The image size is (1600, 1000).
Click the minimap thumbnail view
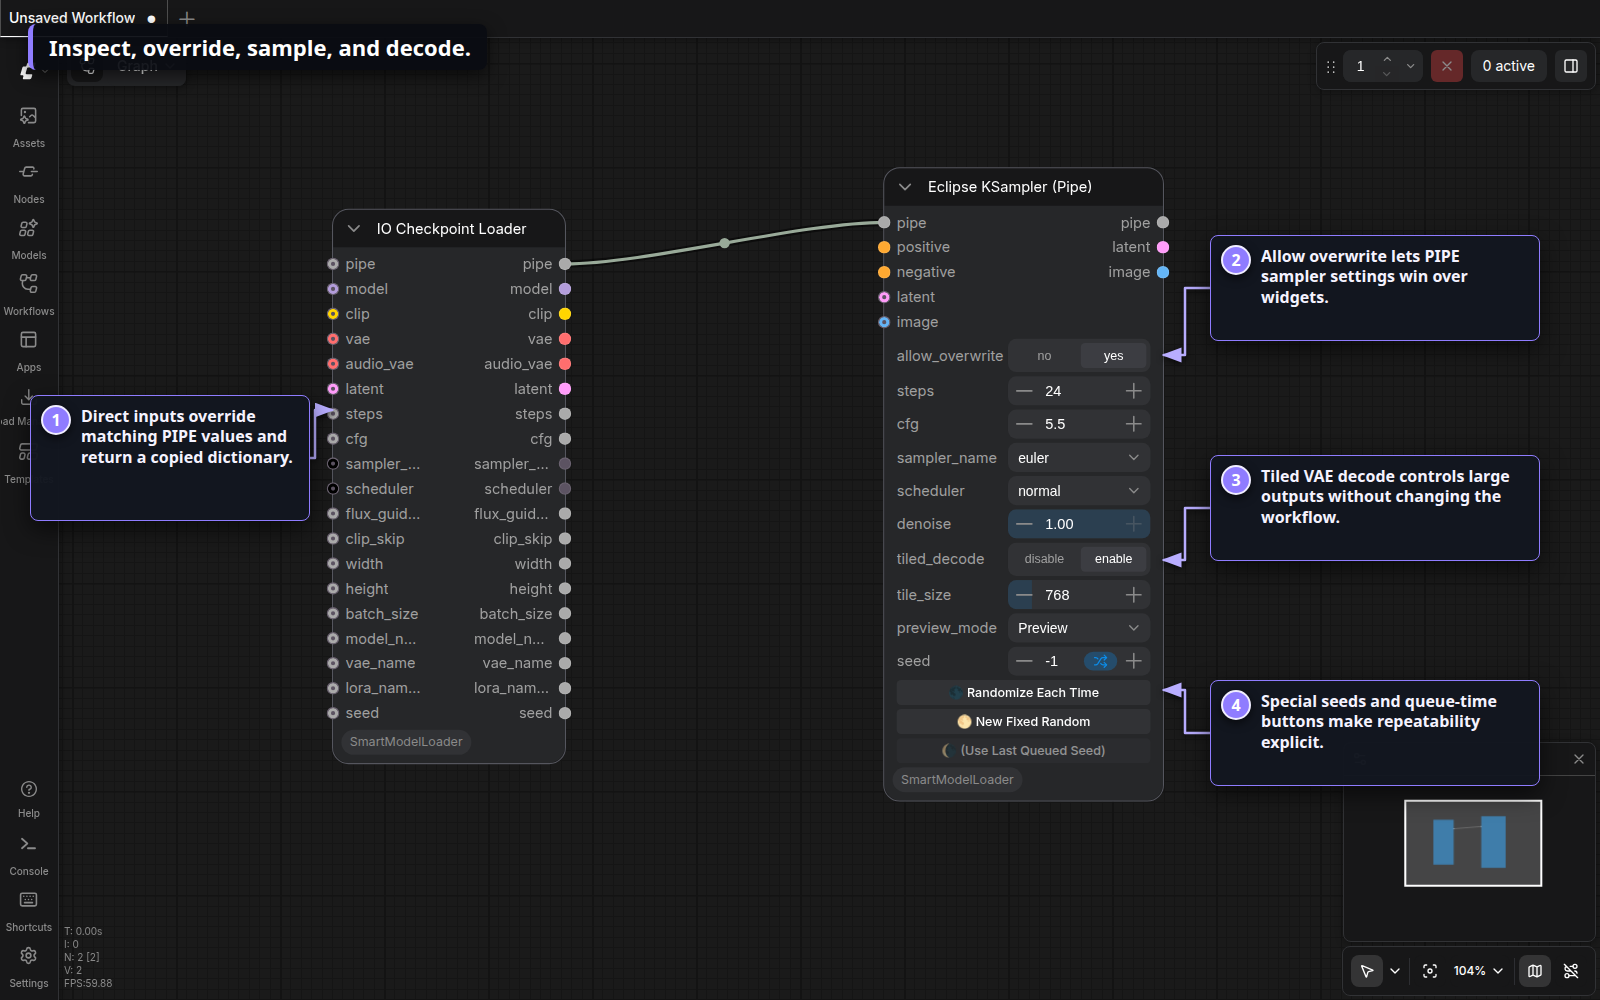(x=1473, y=843)
